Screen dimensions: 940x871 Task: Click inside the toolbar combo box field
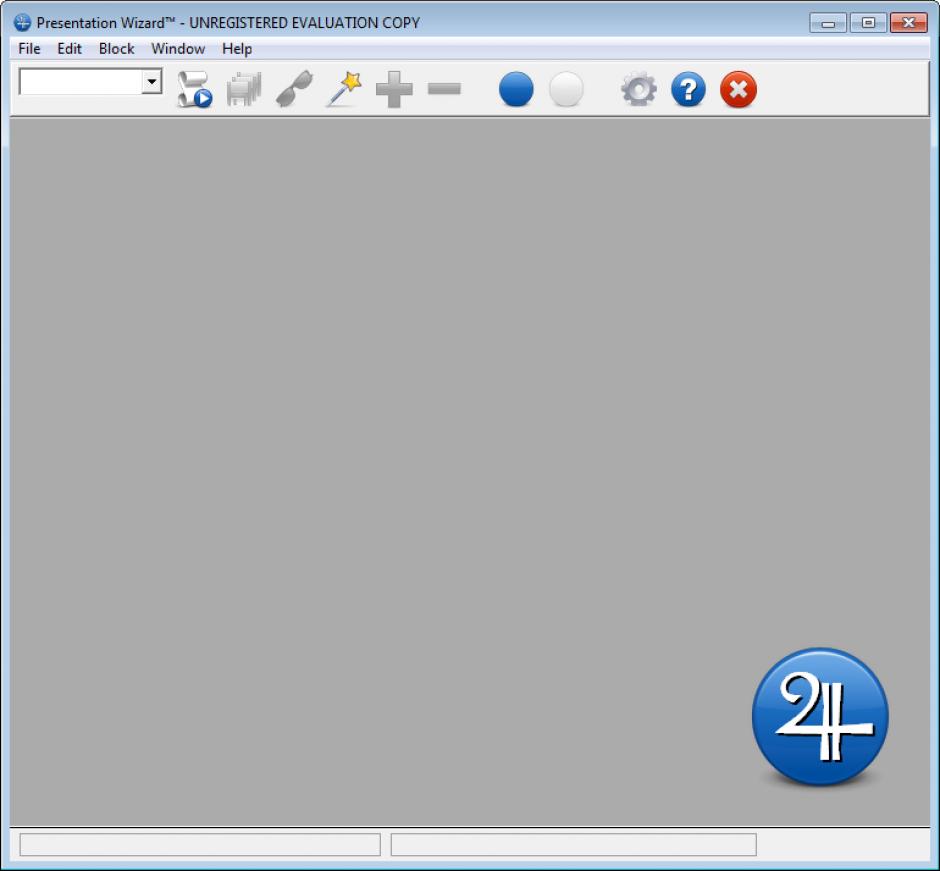coord(80,82)
